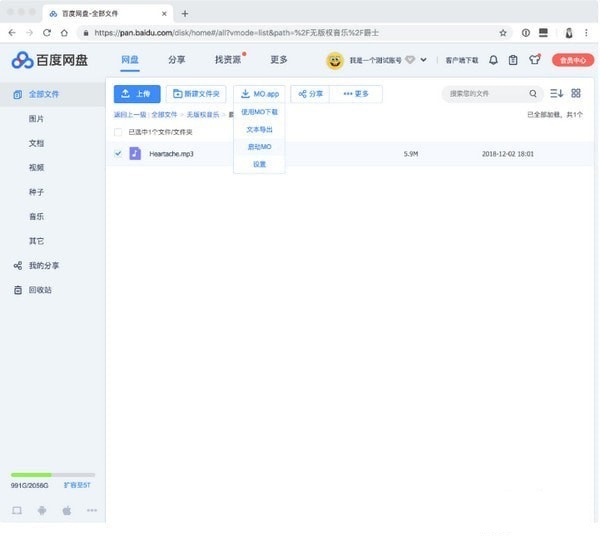This screenshot has width=600, height=542.
Task: Open 我的分享 in the sidebar
Action: [x=44, y=265]
